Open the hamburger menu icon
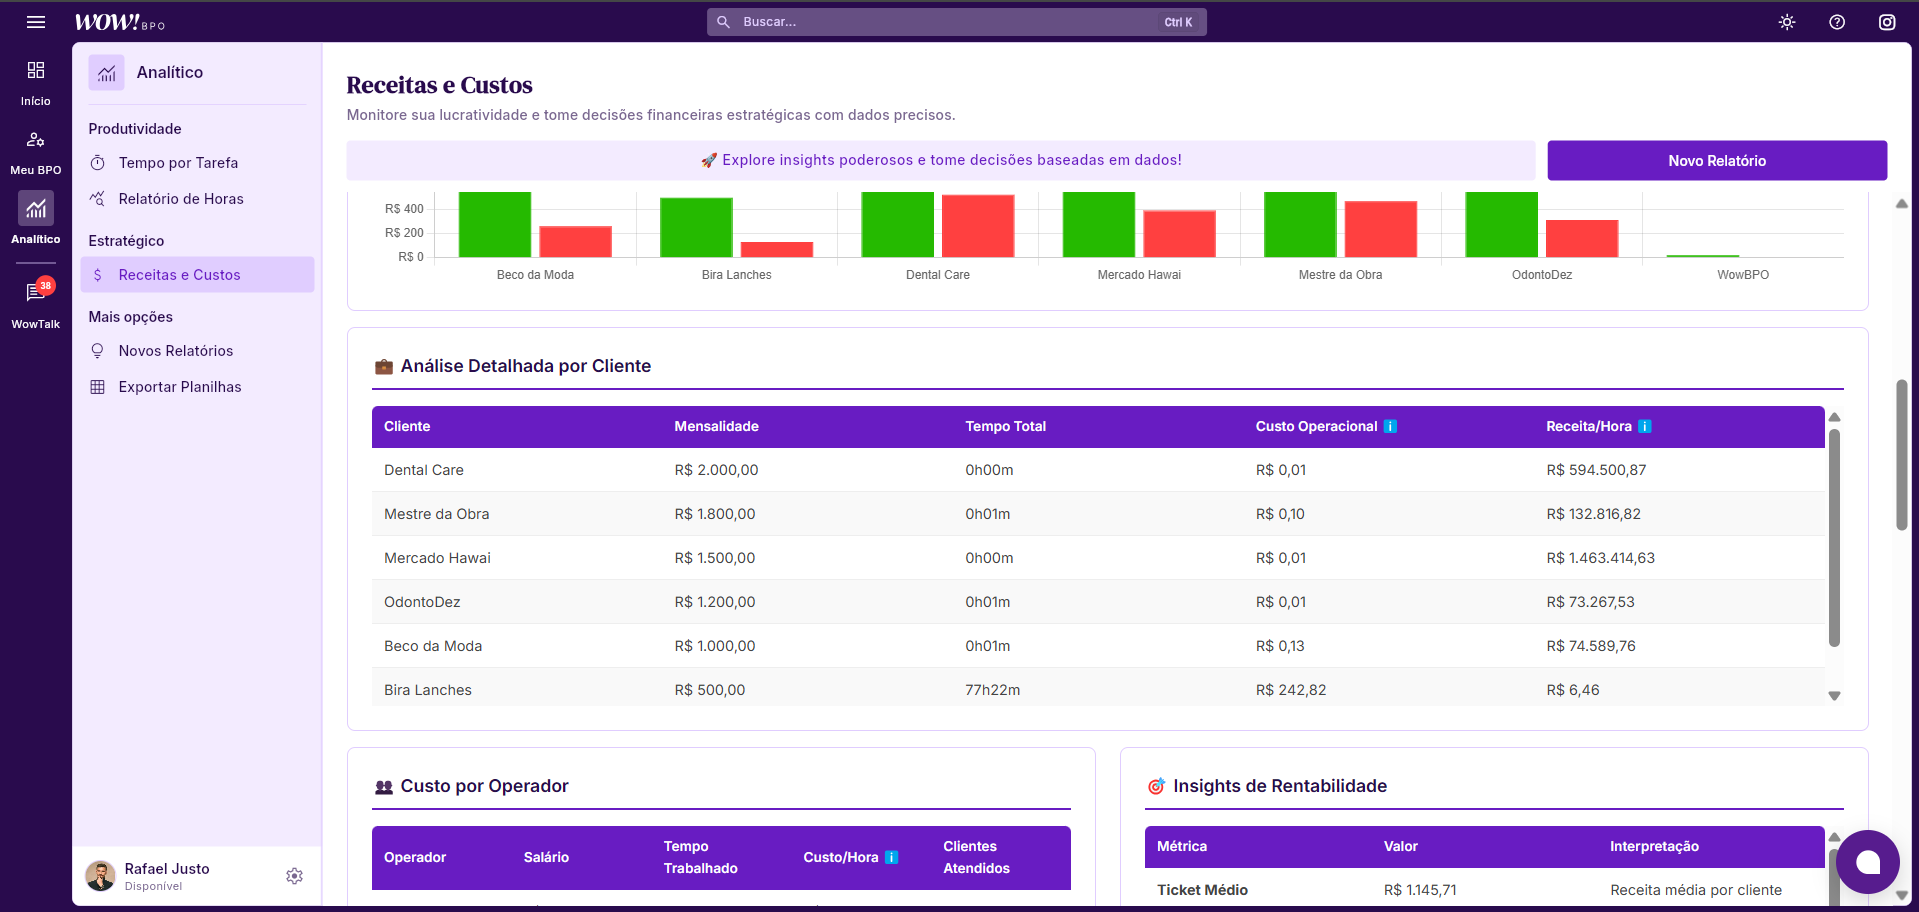This screenshot has width=1919, height=912. pyautogui.click(x=36, y=22)
